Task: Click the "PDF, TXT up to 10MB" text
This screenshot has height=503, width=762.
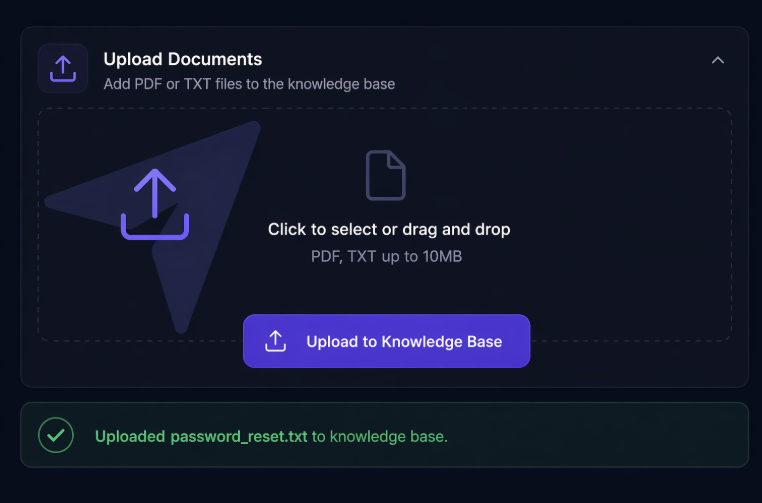Action: click(386, 256)
